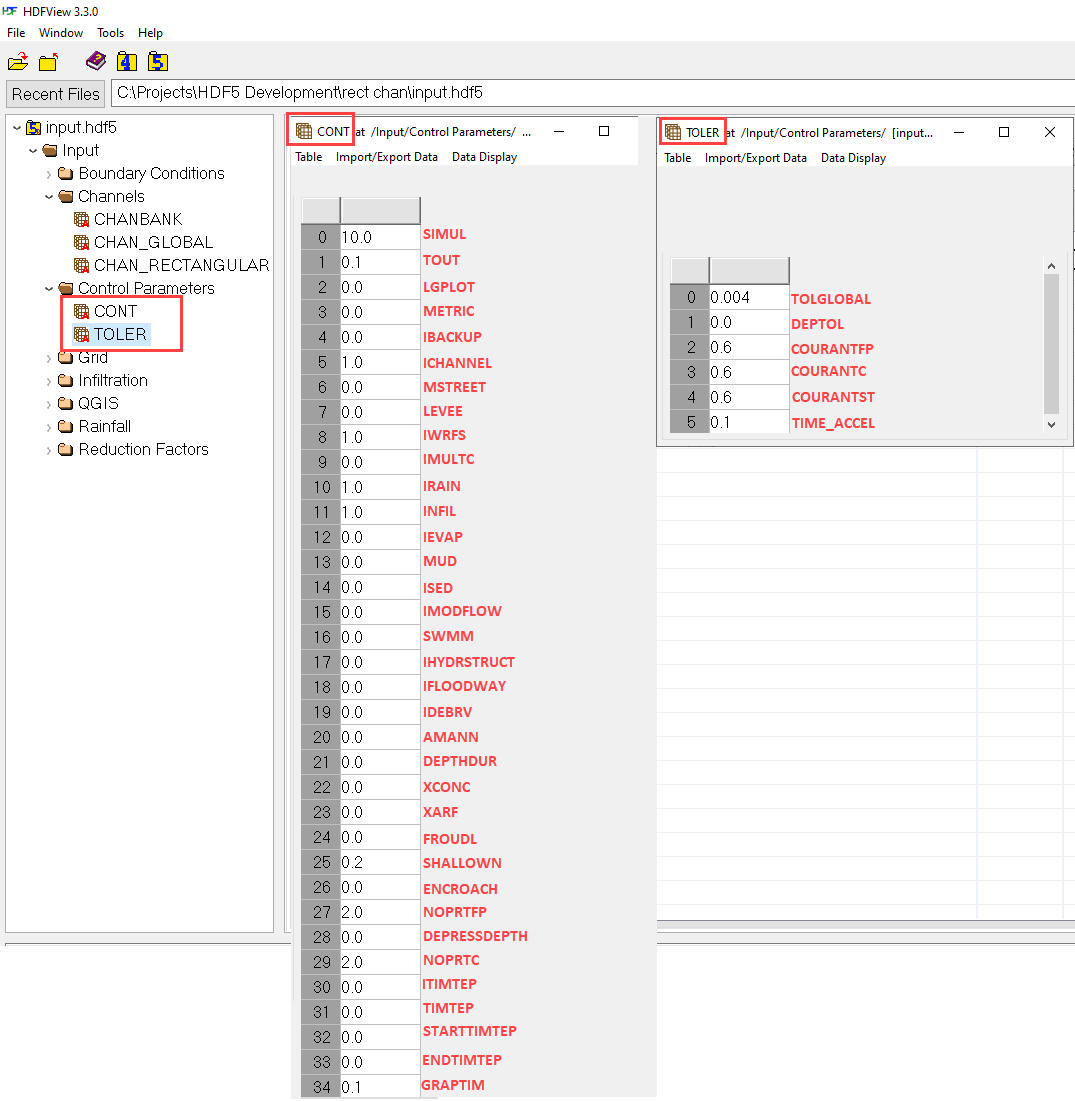
Task: Open the help book icon
Action: coord(95,61)
